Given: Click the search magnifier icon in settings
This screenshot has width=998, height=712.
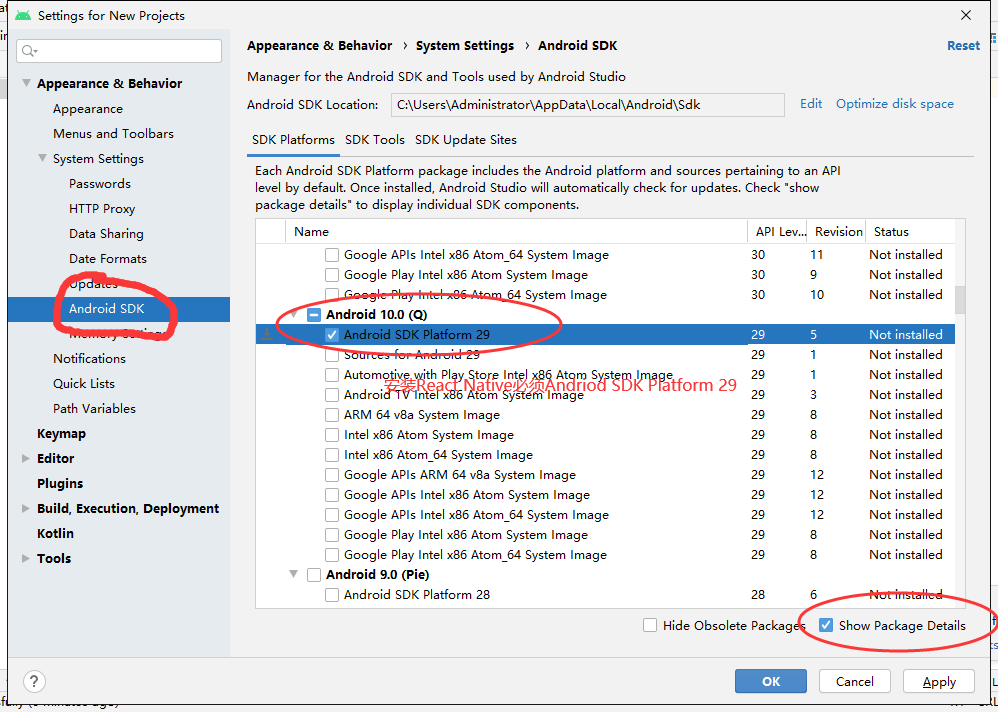Looking at the screenshot, I should [29, 51].
